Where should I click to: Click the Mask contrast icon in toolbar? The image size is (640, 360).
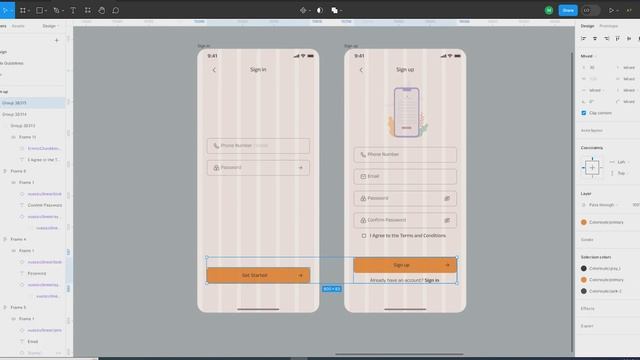coord(320,10)
